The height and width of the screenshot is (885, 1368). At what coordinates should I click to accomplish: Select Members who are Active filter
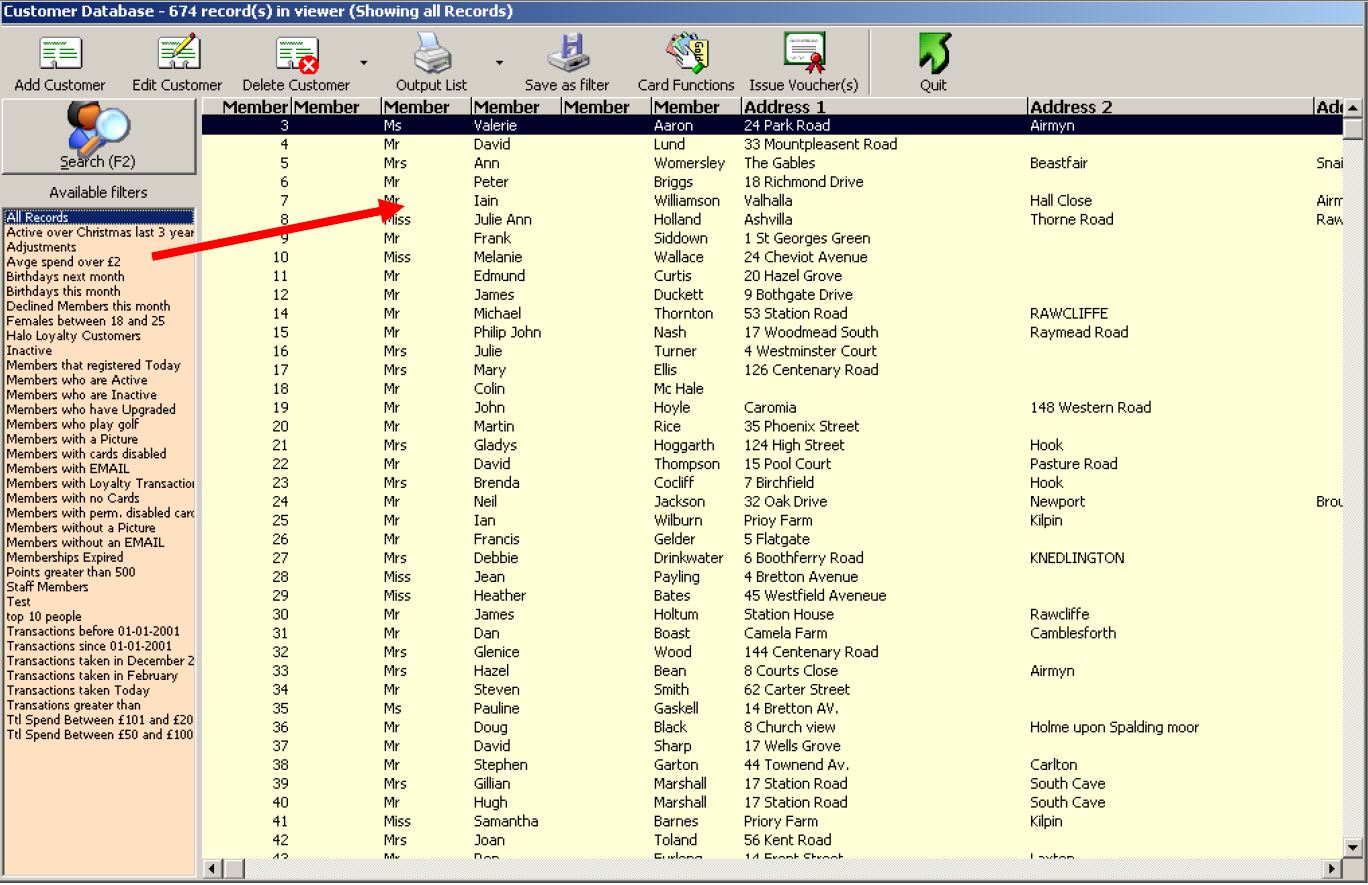click(x=77, y=380)
